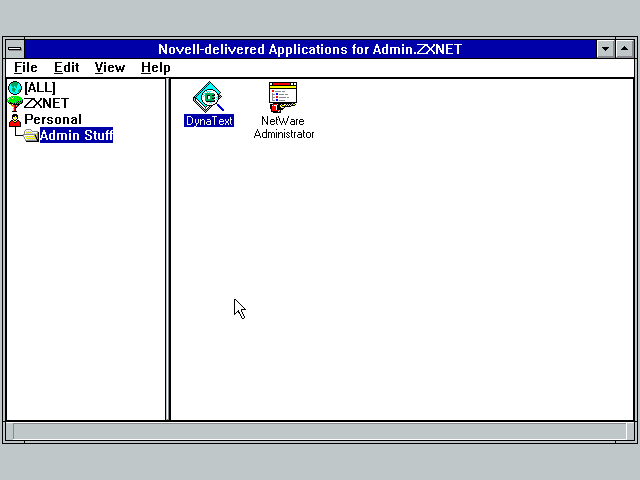Open the View menu
640x480 pixels.
(x=110, y=67)
